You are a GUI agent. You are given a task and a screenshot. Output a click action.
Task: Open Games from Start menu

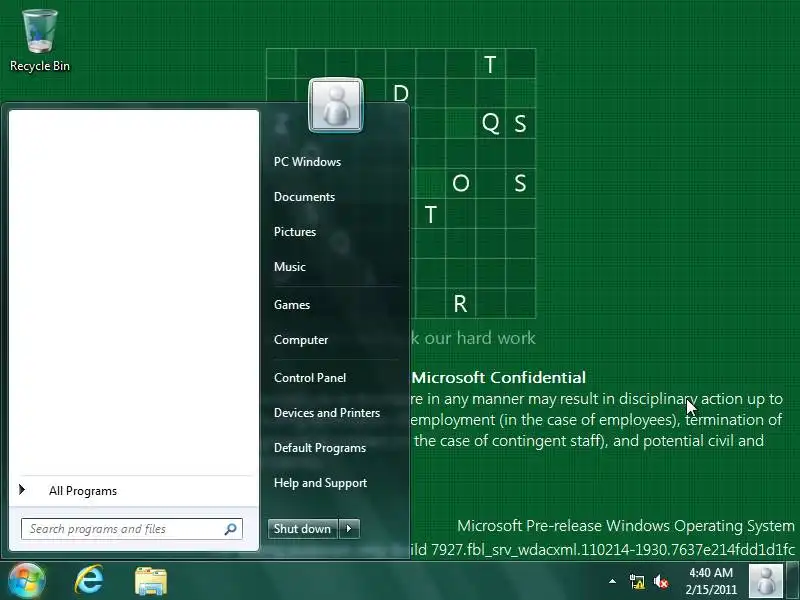292,305
